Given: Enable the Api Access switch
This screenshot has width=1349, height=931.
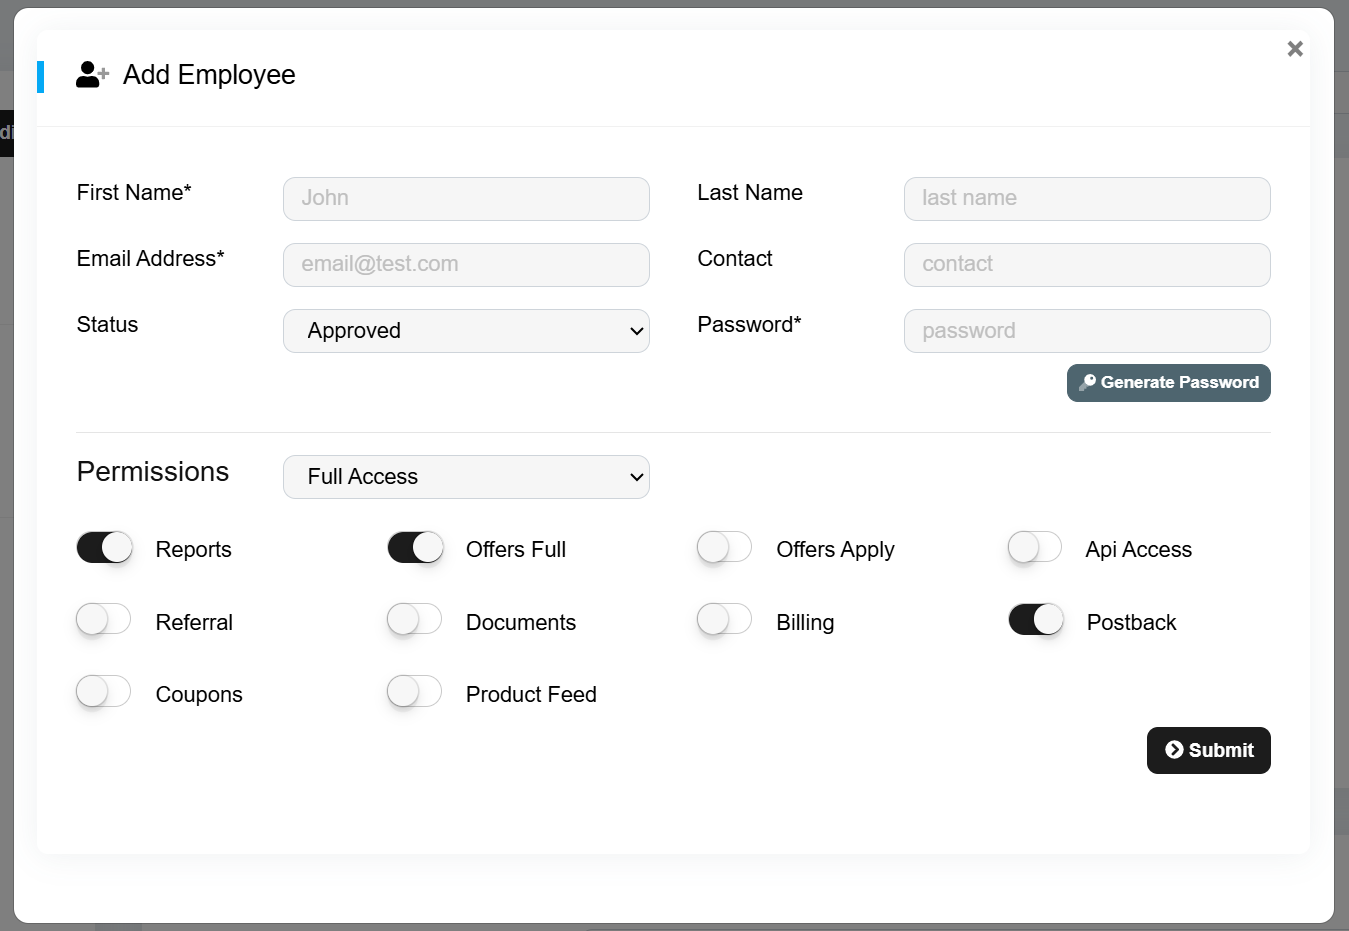Looking at the screenshot, I should tap(1035, 548).
